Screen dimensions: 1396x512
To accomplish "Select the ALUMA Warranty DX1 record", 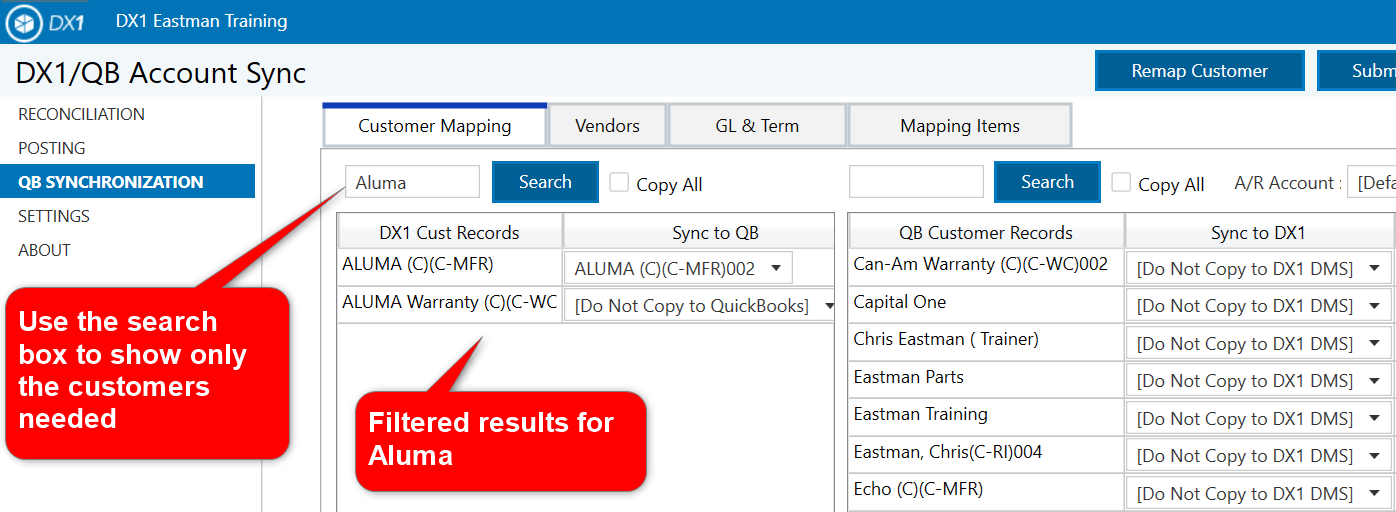I will click(x=450, y=302).
